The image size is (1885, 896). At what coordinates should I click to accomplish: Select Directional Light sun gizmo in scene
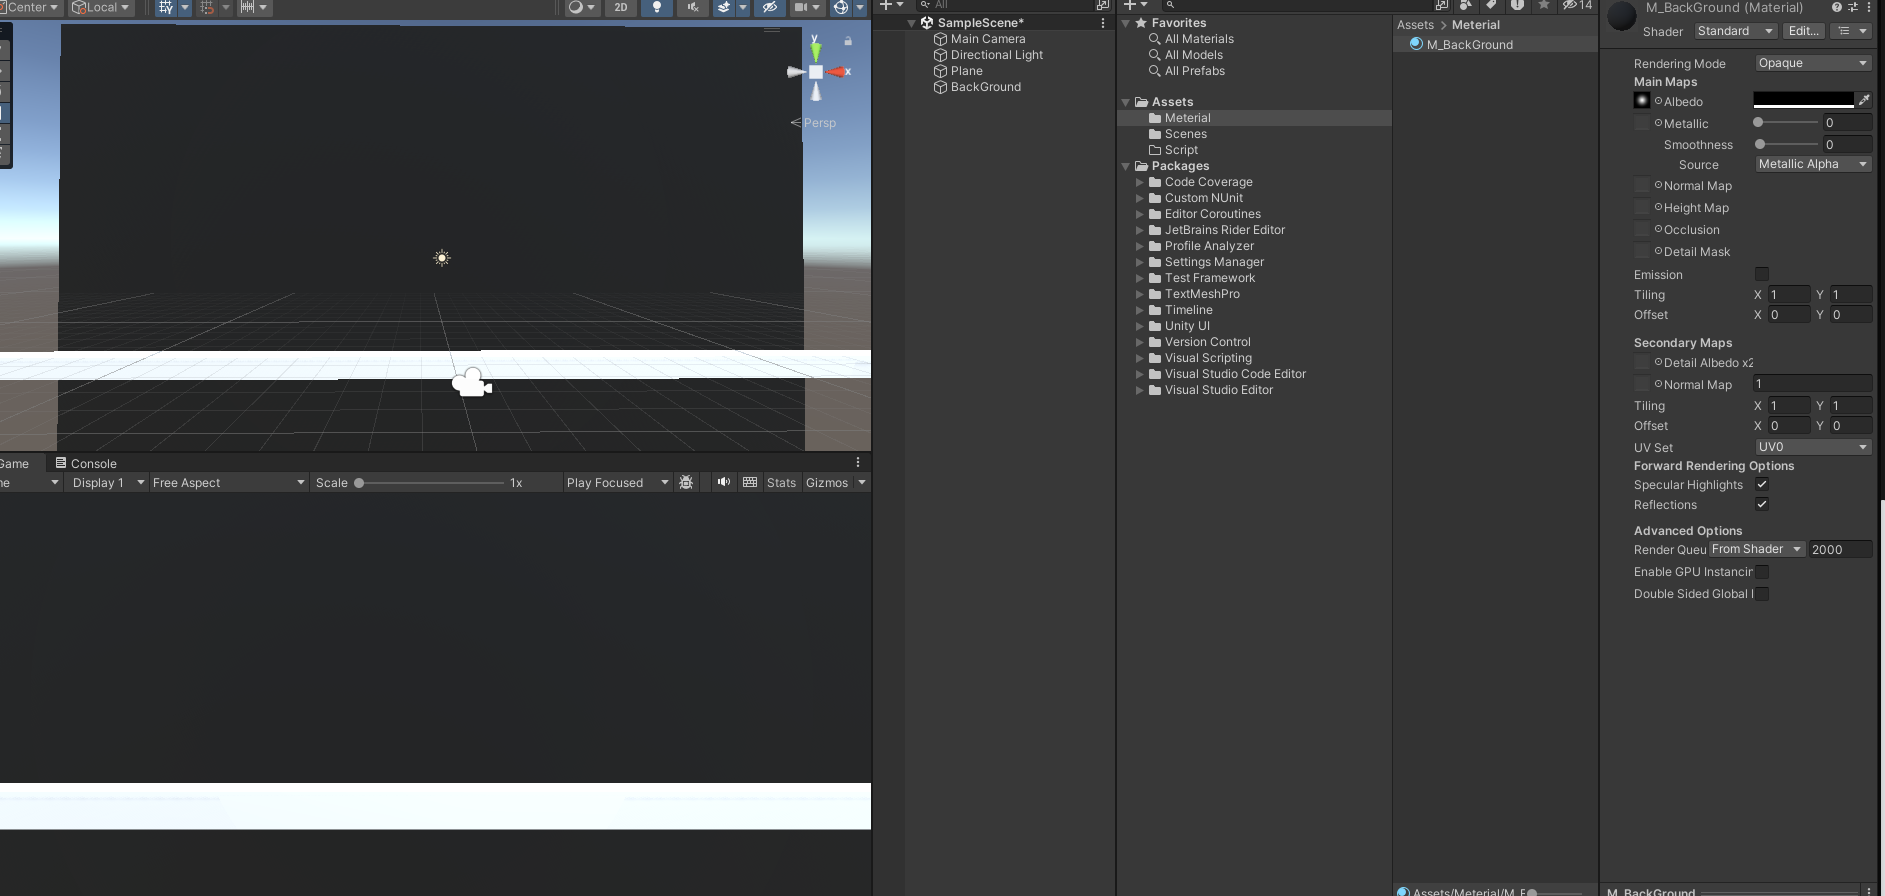442,258
